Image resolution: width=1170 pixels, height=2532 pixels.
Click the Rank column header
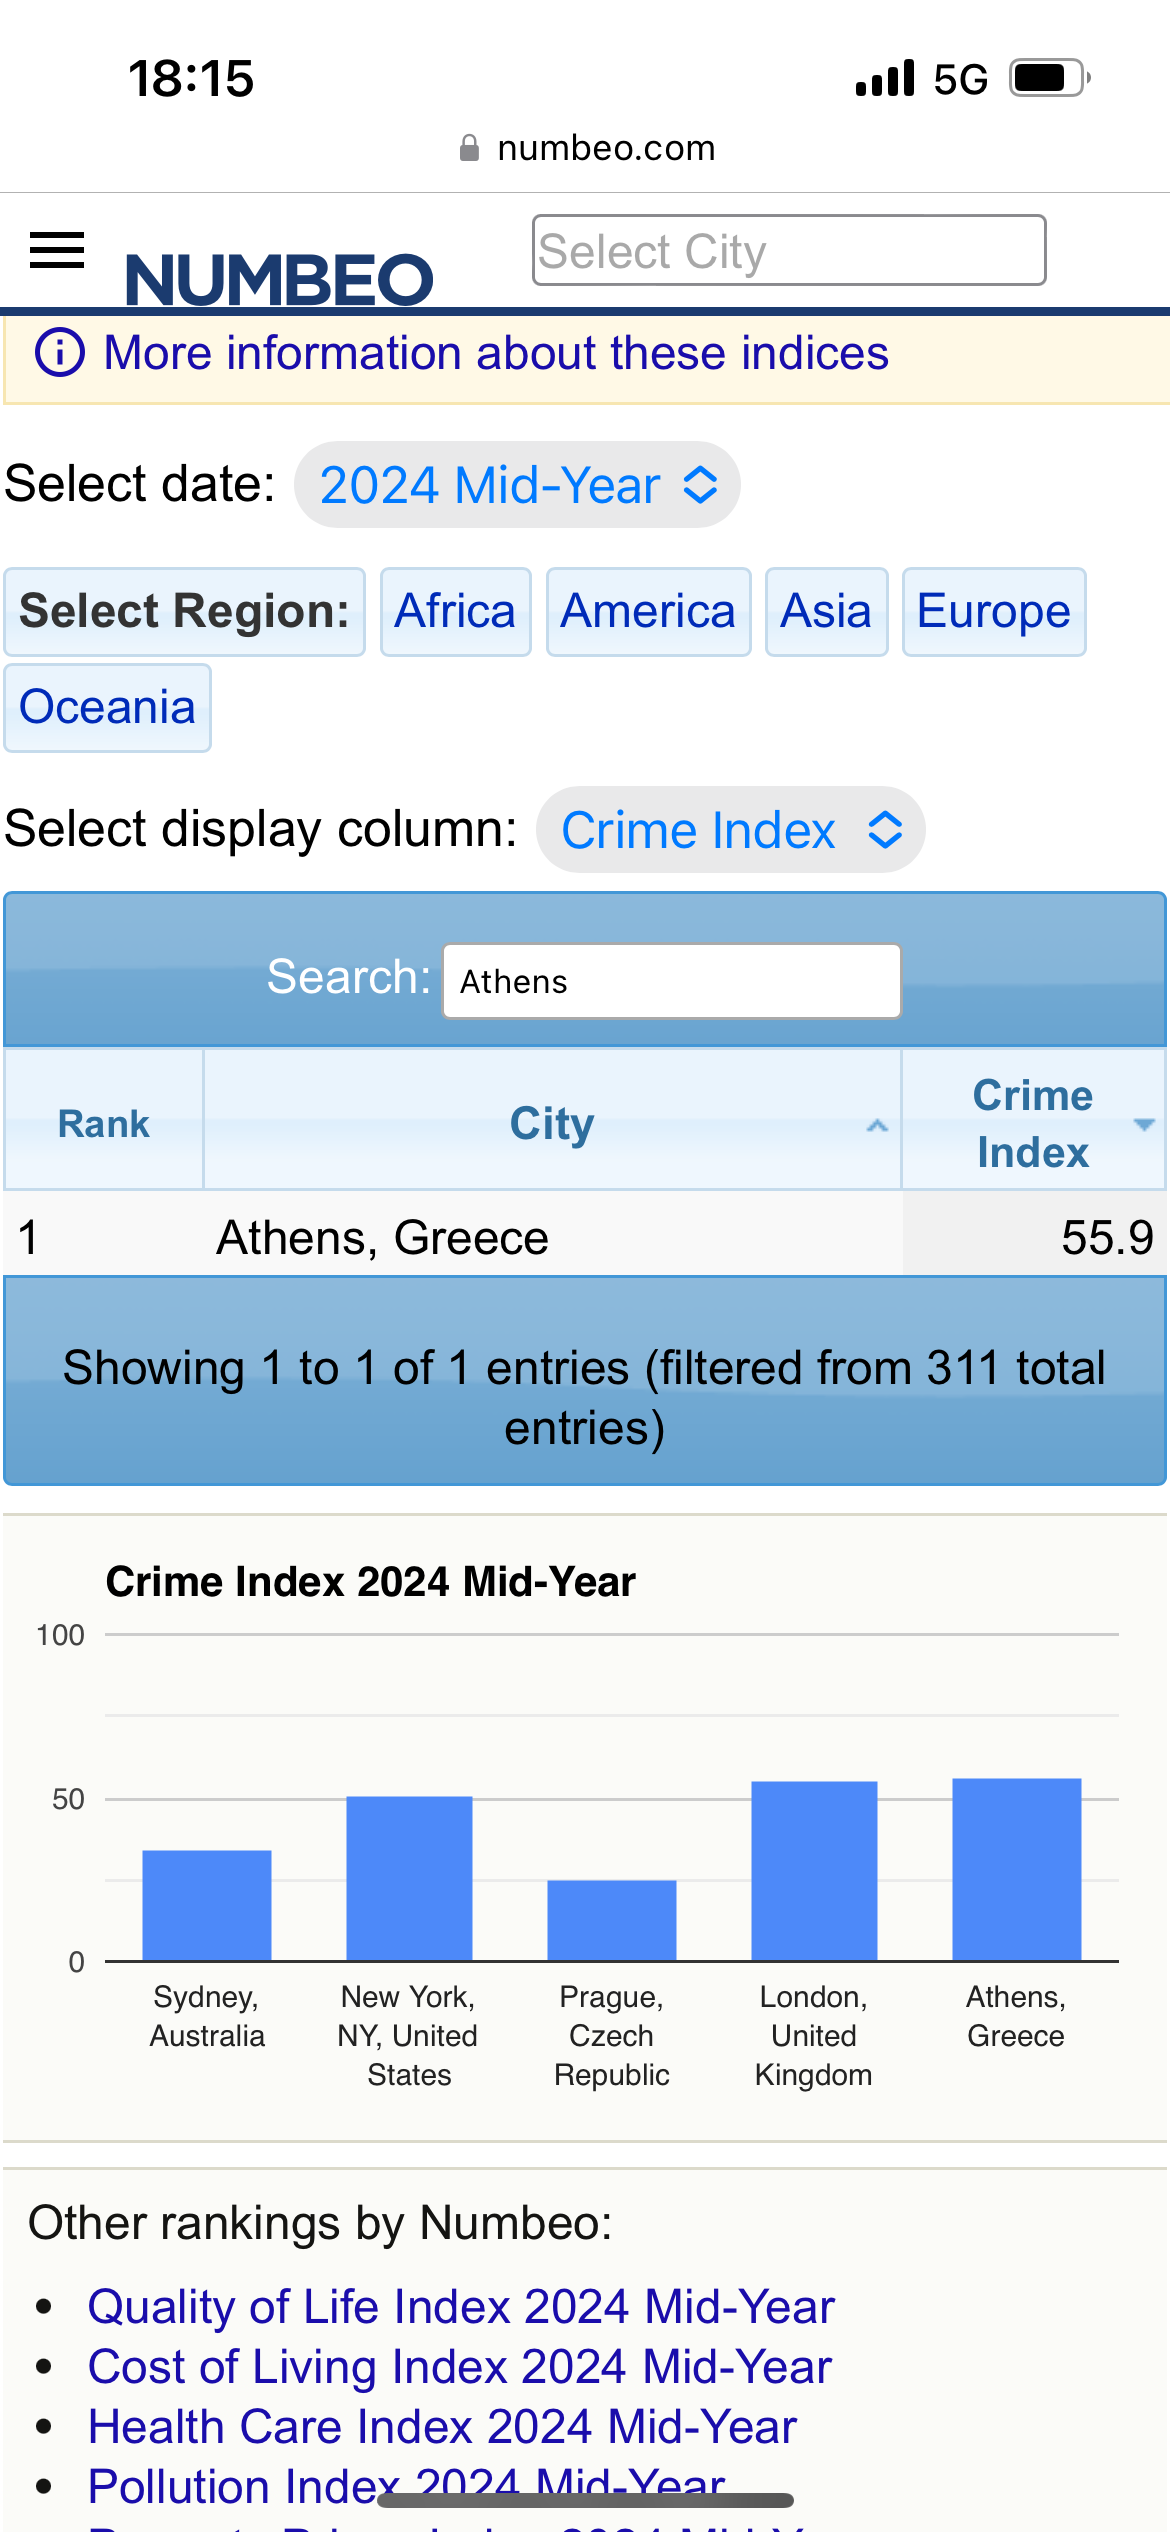[x=103, y=1124]
